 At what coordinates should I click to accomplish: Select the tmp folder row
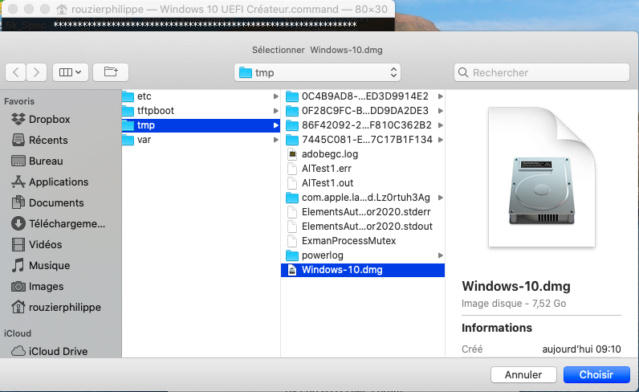(x=201, y=125)
